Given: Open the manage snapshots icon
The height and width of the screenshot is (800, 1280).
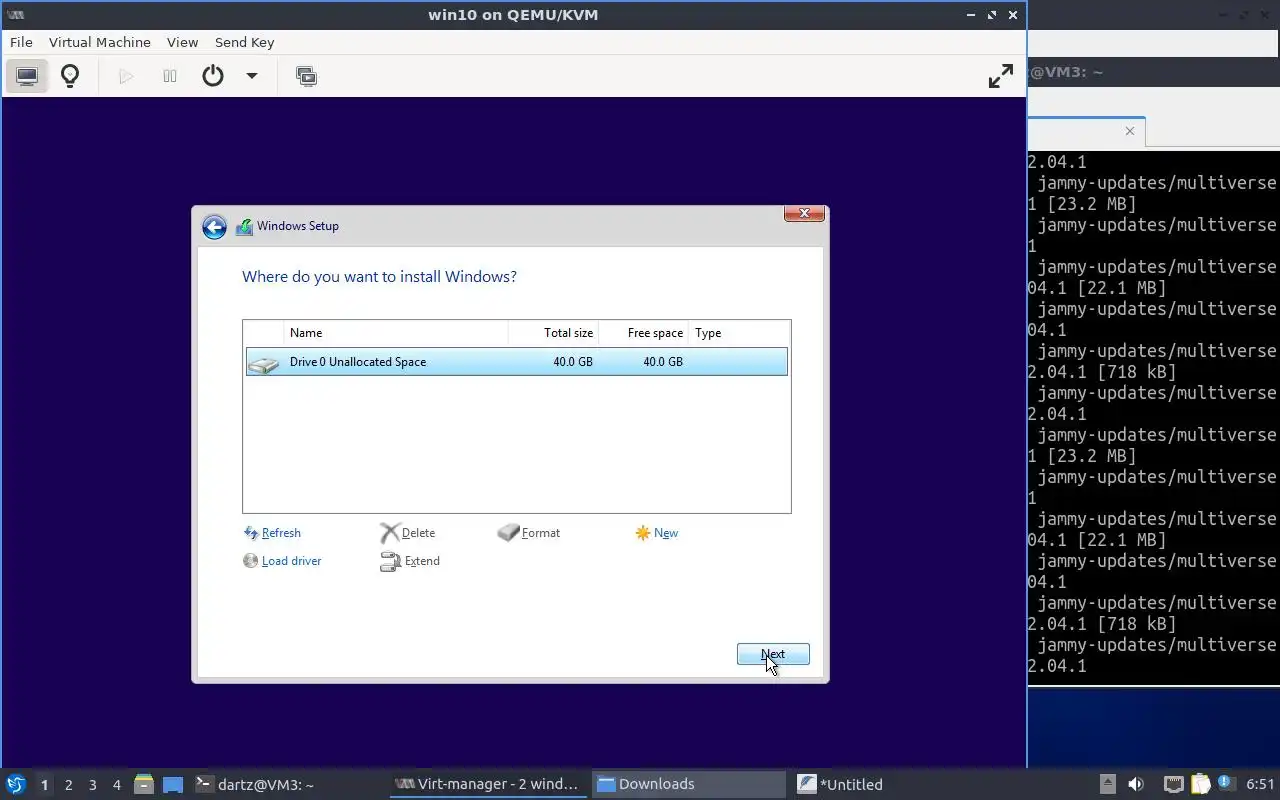Looking at the screenshot, I should [306, 76].
